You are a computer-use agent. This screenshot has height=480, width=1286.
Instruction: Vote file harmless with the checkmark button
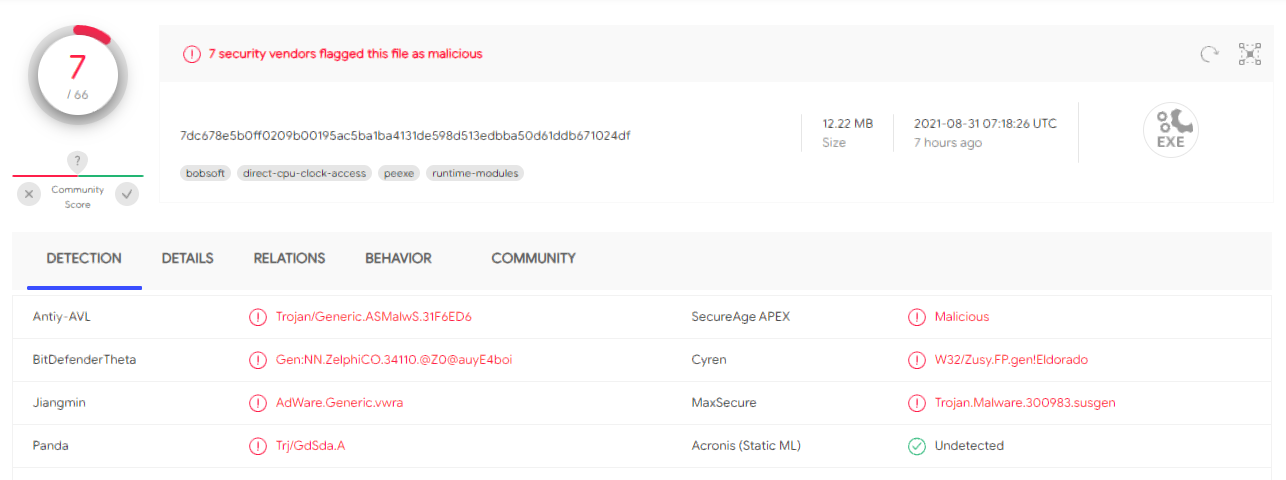[127, 195]
